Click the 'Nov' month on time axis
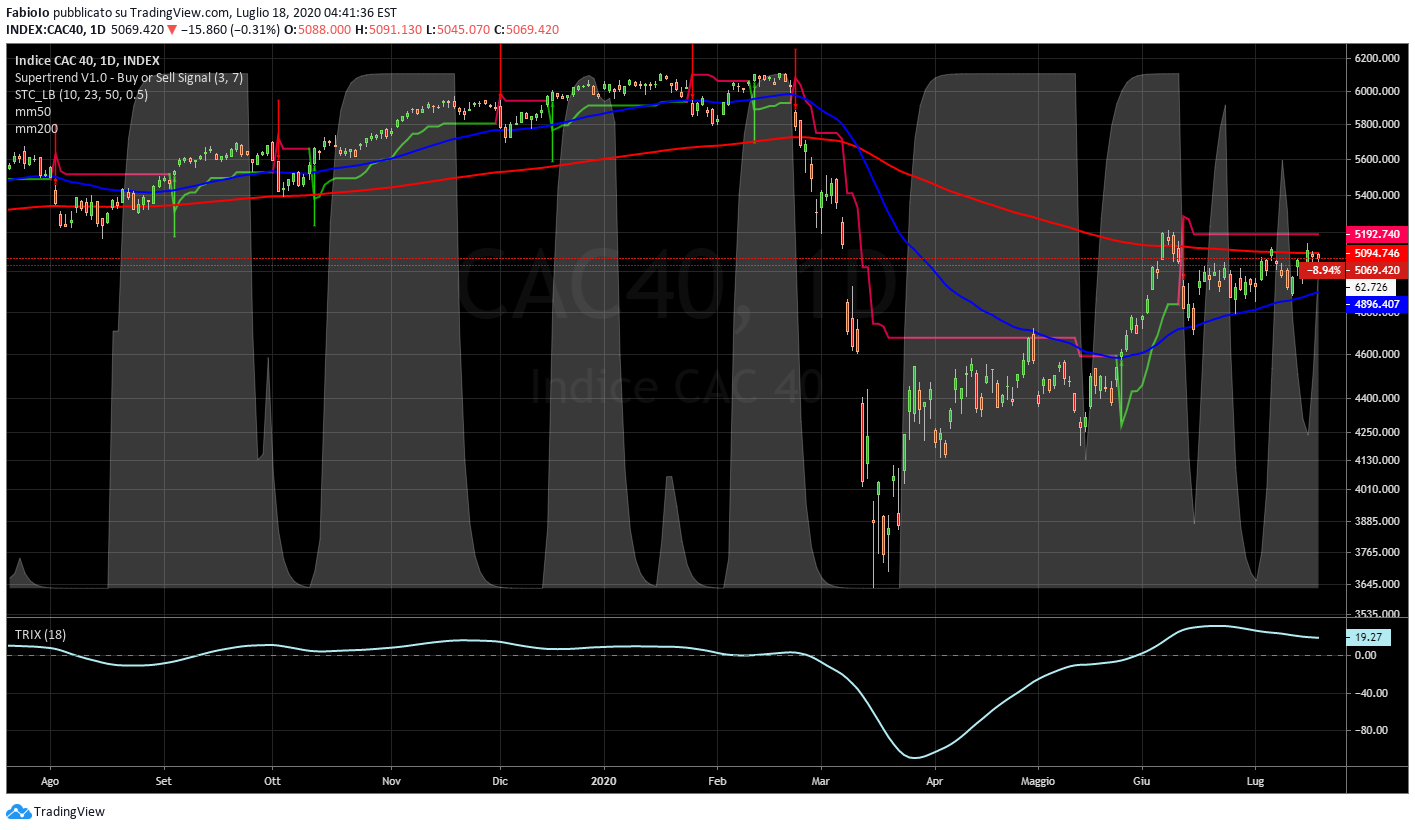 click(391, 779)
